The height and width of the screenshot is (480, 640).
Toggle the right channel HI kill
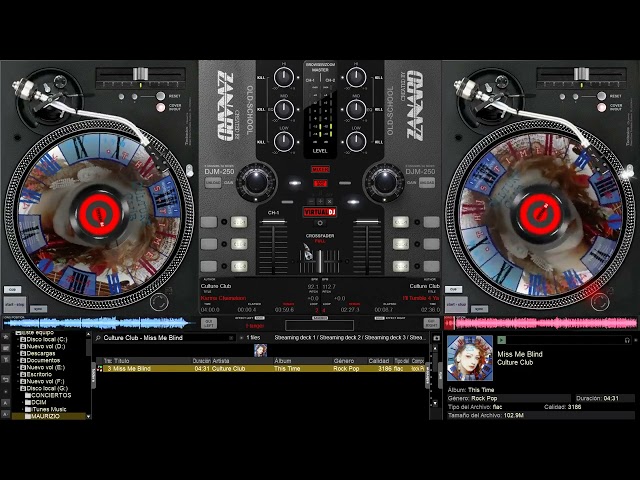coord(379,77)
